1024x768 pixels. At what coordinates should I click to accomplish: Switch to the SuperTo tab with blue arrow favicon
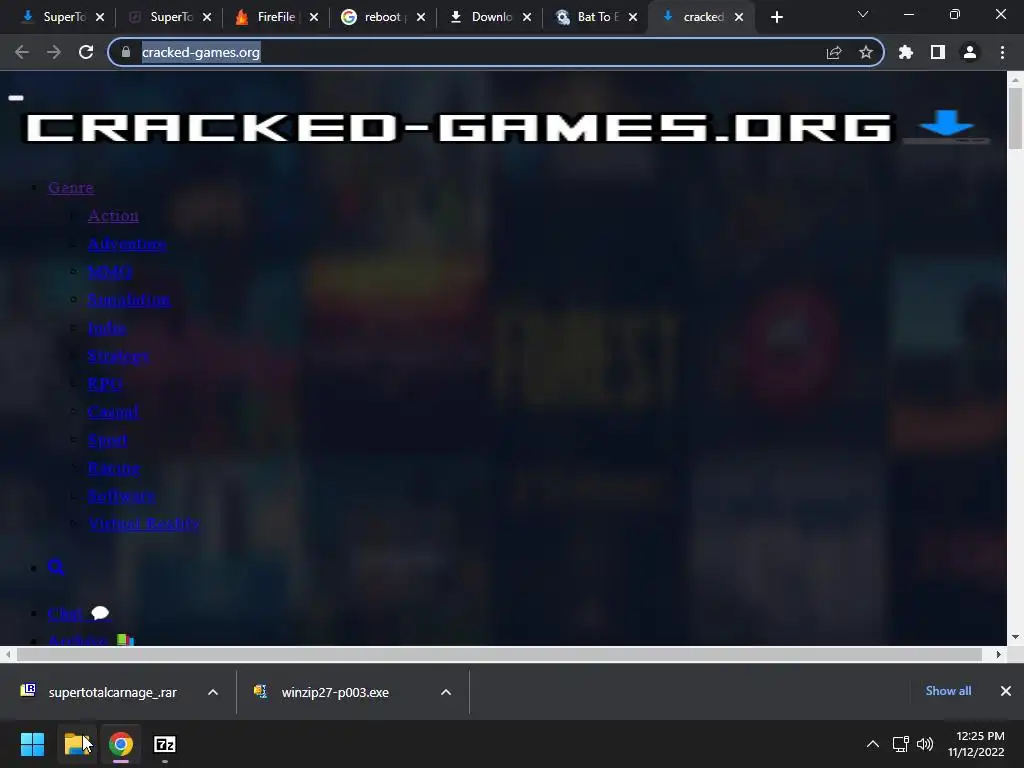pos(64,17)
